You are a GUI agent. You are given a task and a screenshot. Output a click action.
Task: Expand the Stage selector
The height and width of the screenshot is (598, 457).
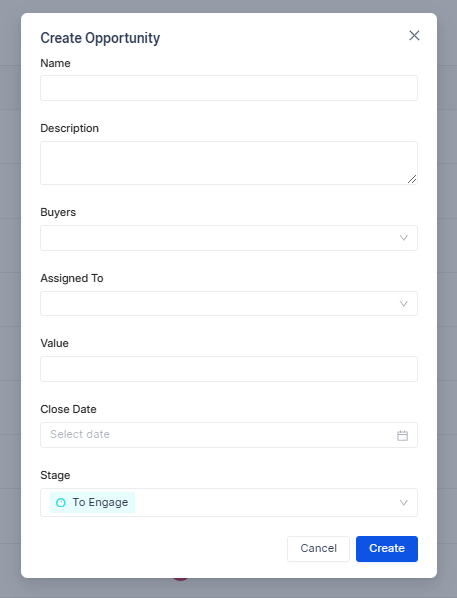click(x=229, y=502)
